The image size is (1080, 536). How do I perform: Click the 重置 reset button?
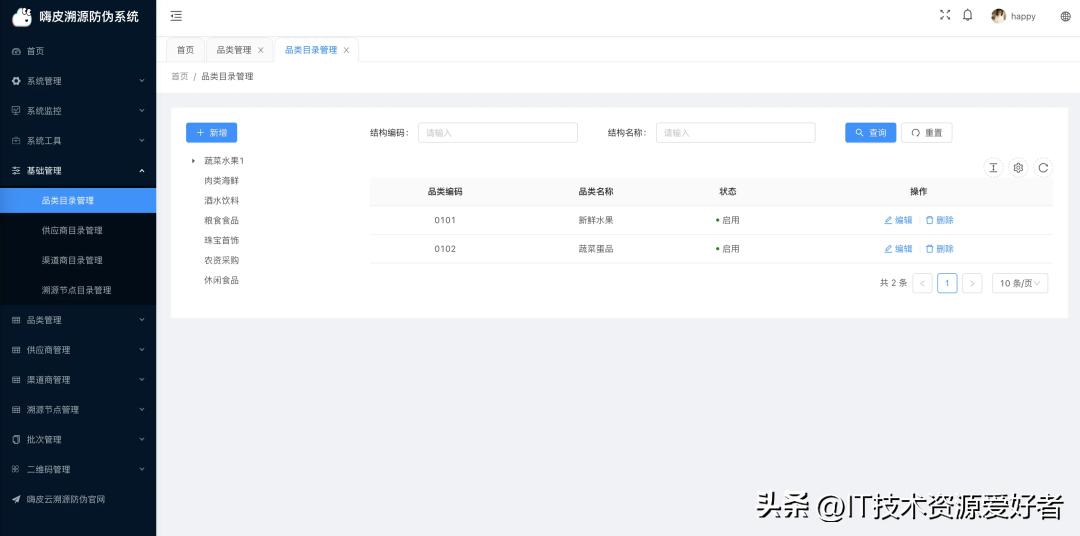tap(926, 132)
